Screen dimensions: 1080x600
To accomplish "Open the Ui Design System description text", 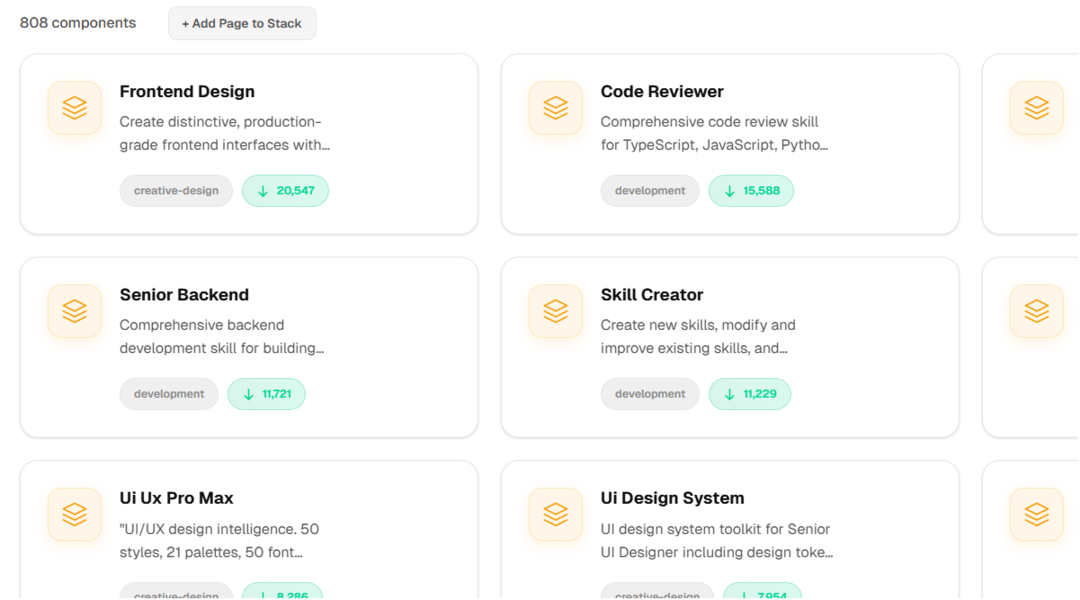I will pos(716,541).
